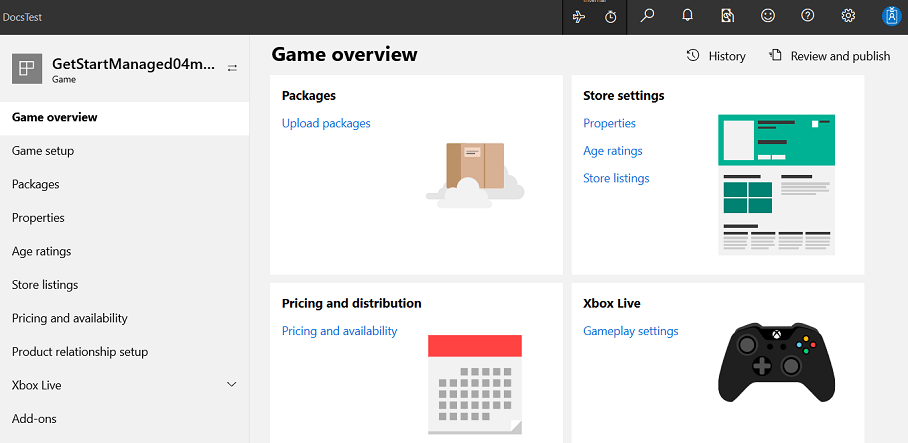Open the help question mark icon
Screen dimensions: 908x443
[x=808, y=16]
